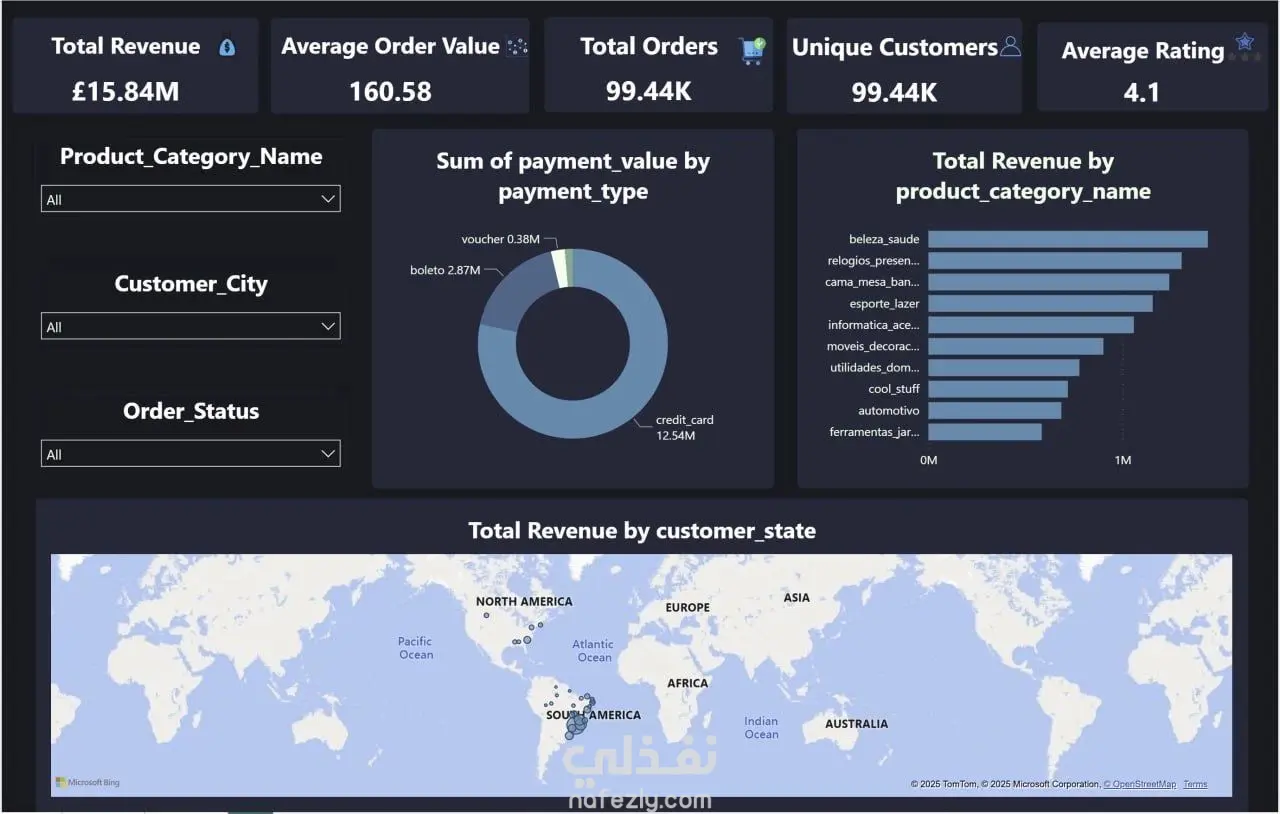Image resolution: width=1280 pixels, height=814 pixels.
Task: Select the Customer_City slicer heading
Action: coord(191,284)
